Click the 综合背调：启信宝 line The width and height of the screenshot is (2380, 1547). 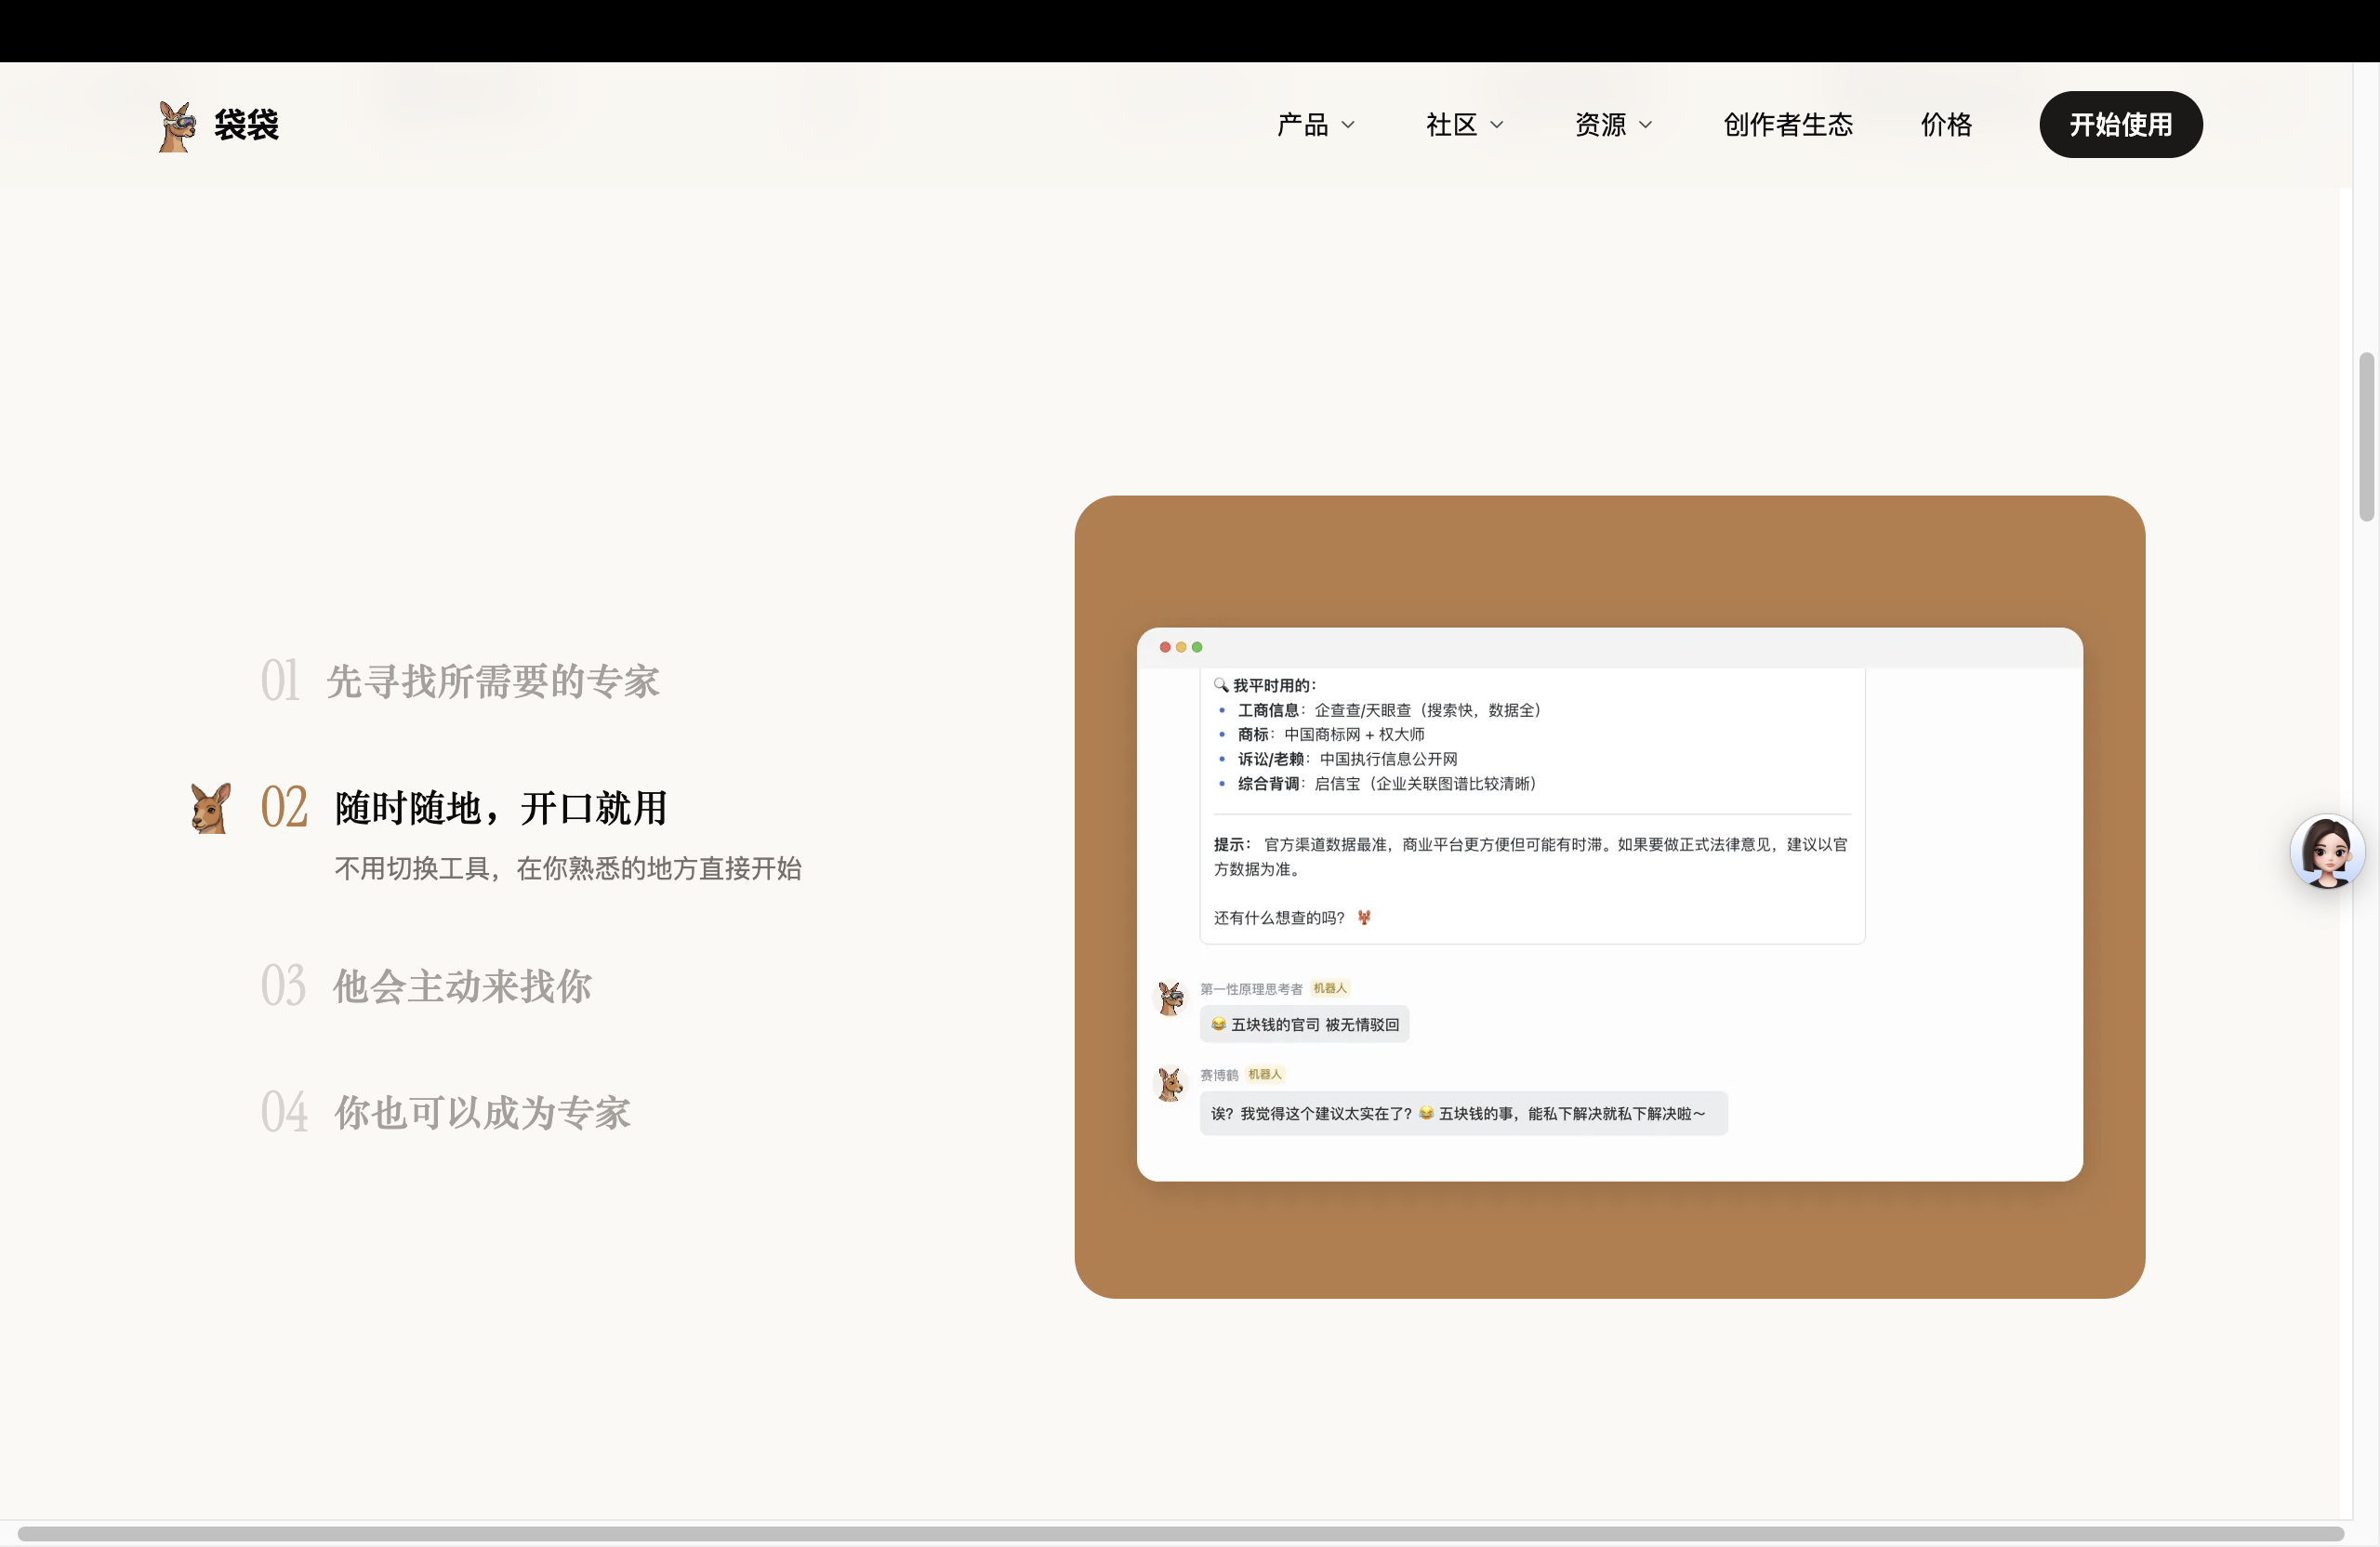[1377, 783]
